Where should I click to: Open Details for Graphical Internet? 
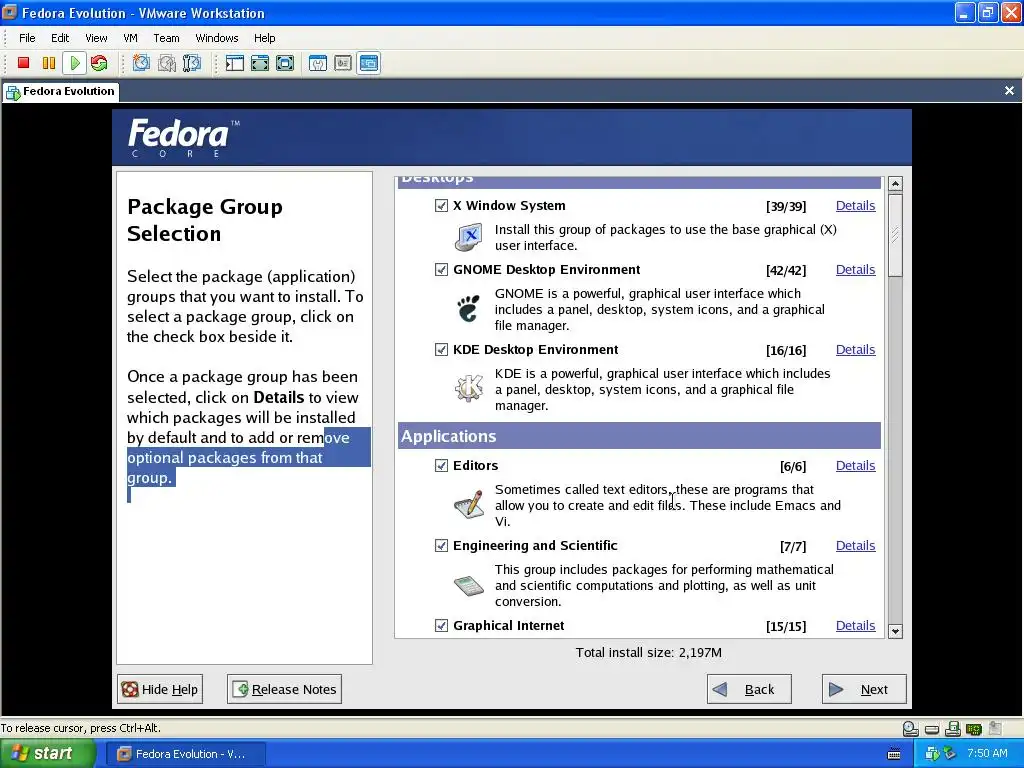(856, 626)
